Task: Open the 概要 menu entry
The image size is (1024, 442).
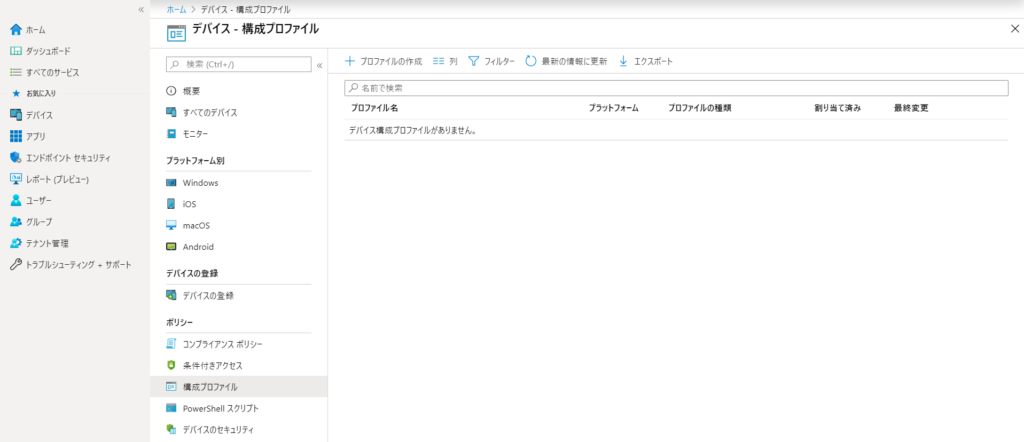Action: [191, 91]
